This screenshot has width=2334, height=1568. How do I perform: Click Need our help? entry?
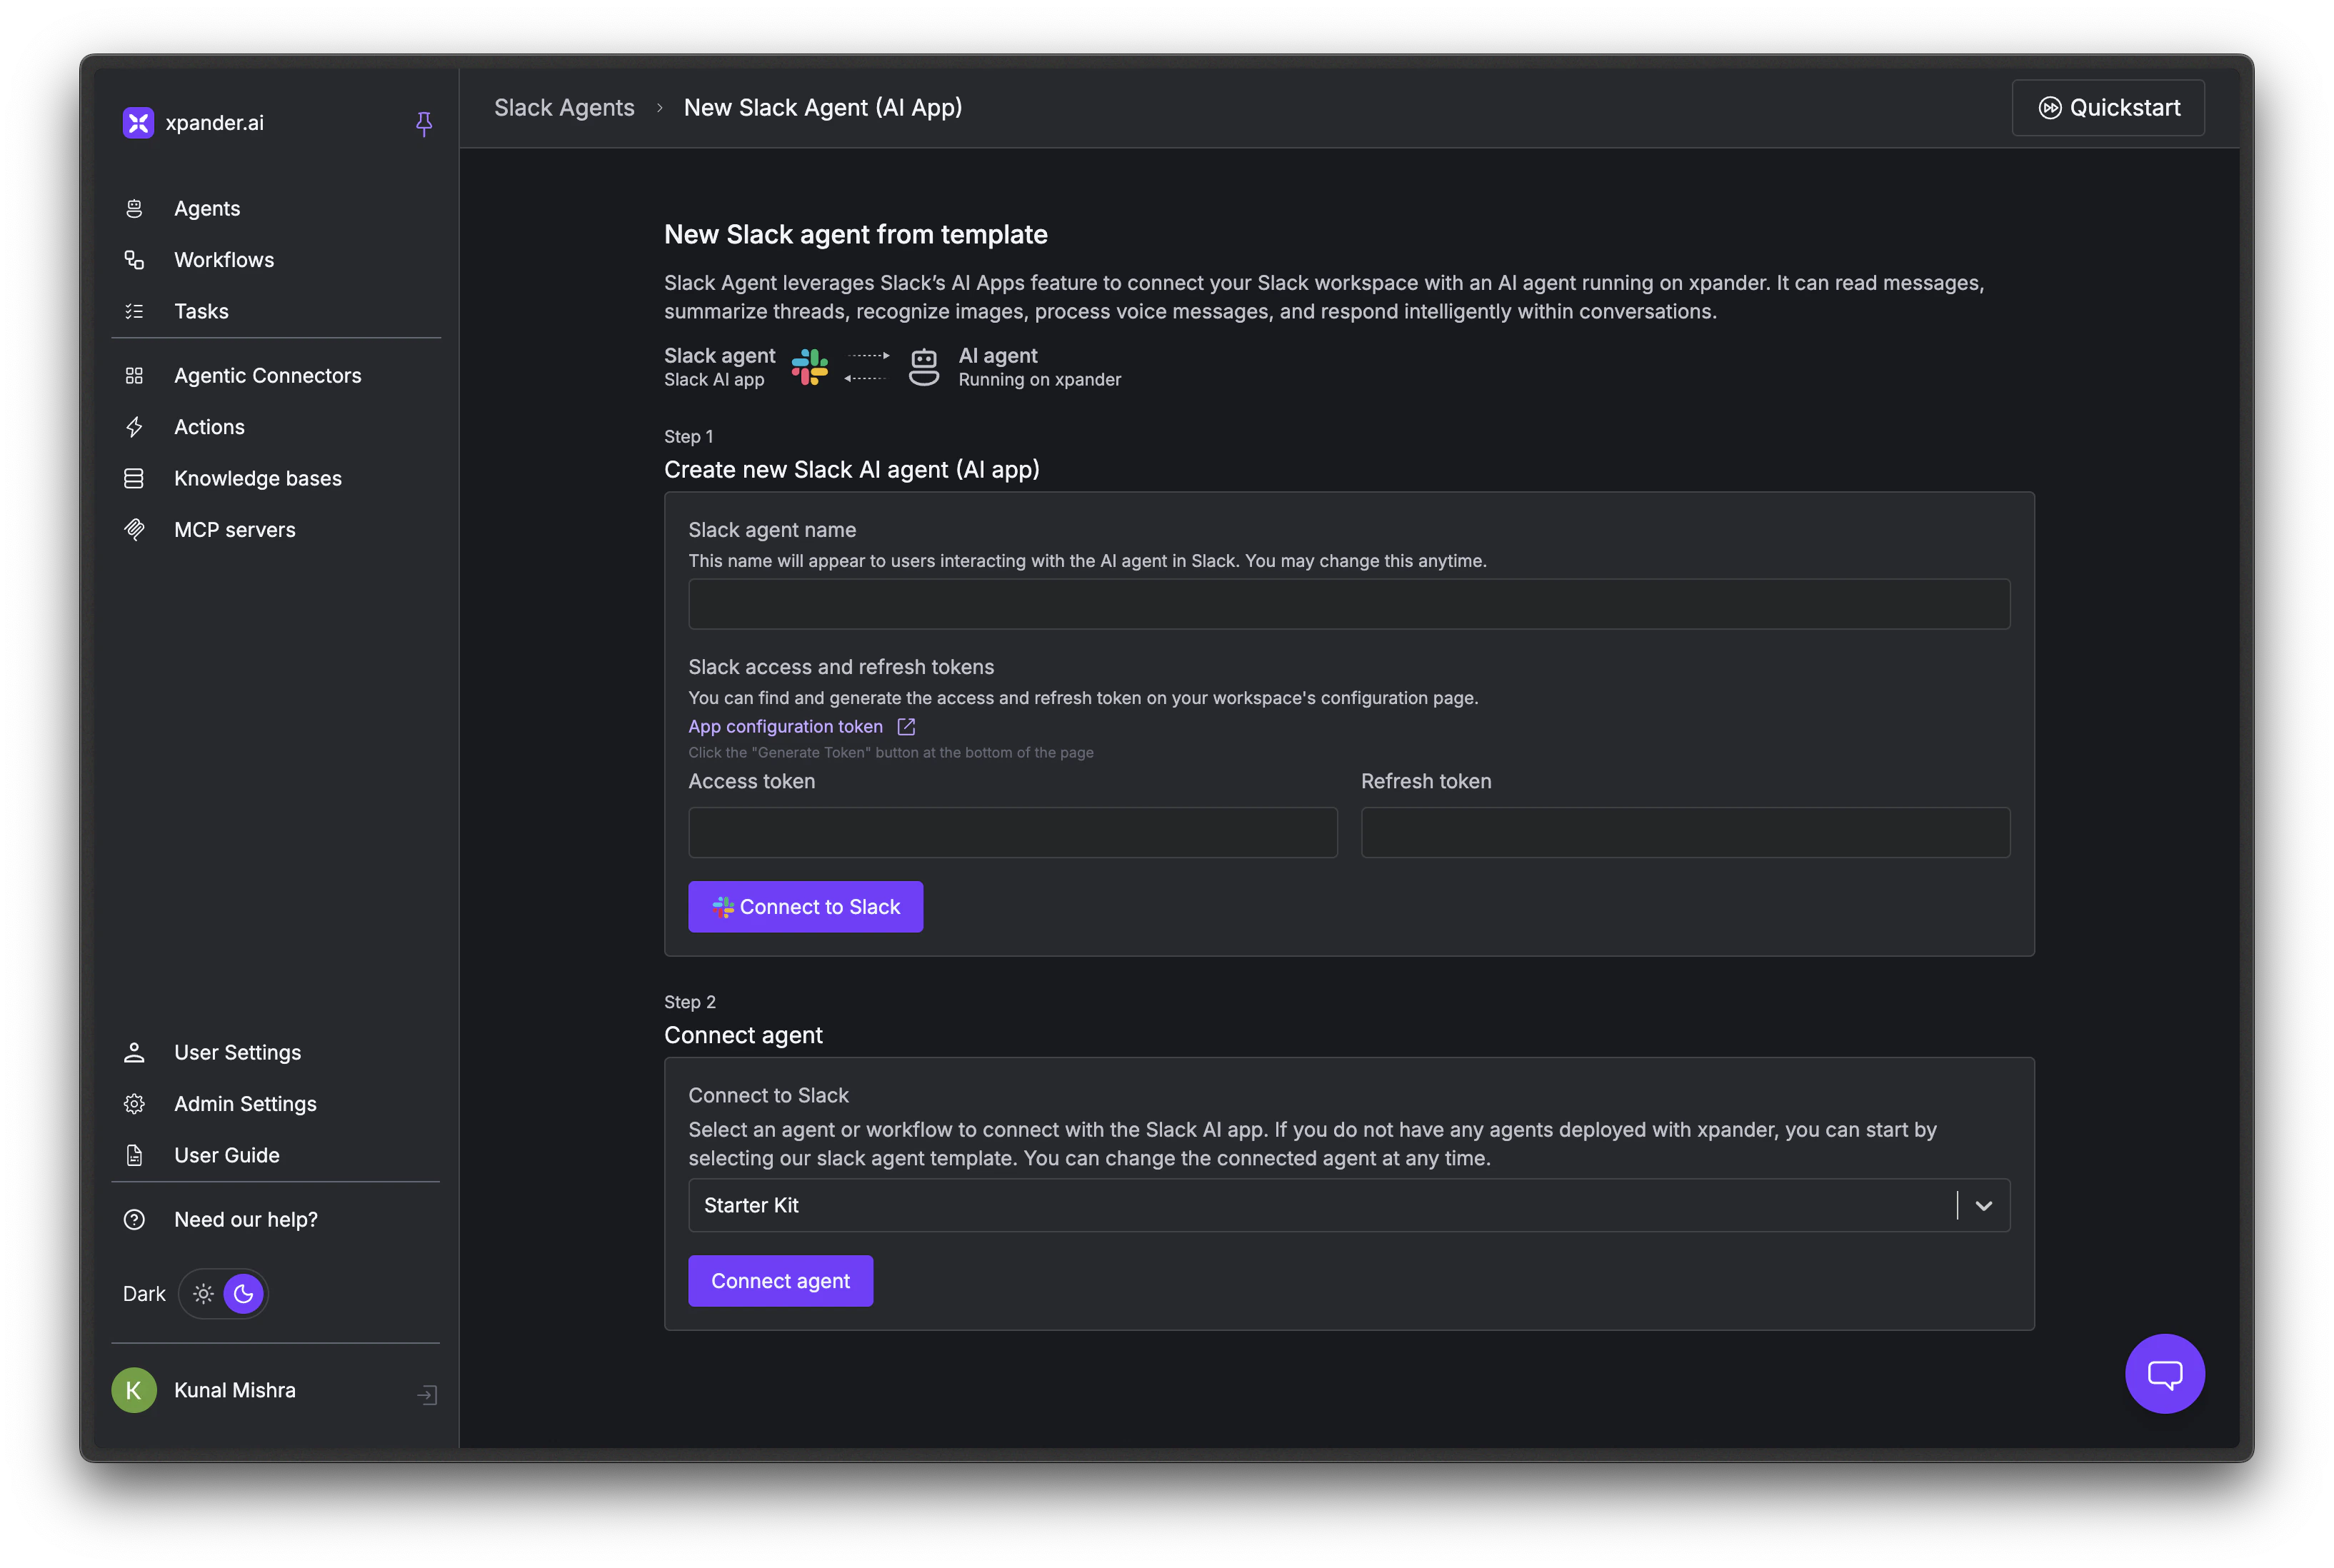coord(246,1219)
